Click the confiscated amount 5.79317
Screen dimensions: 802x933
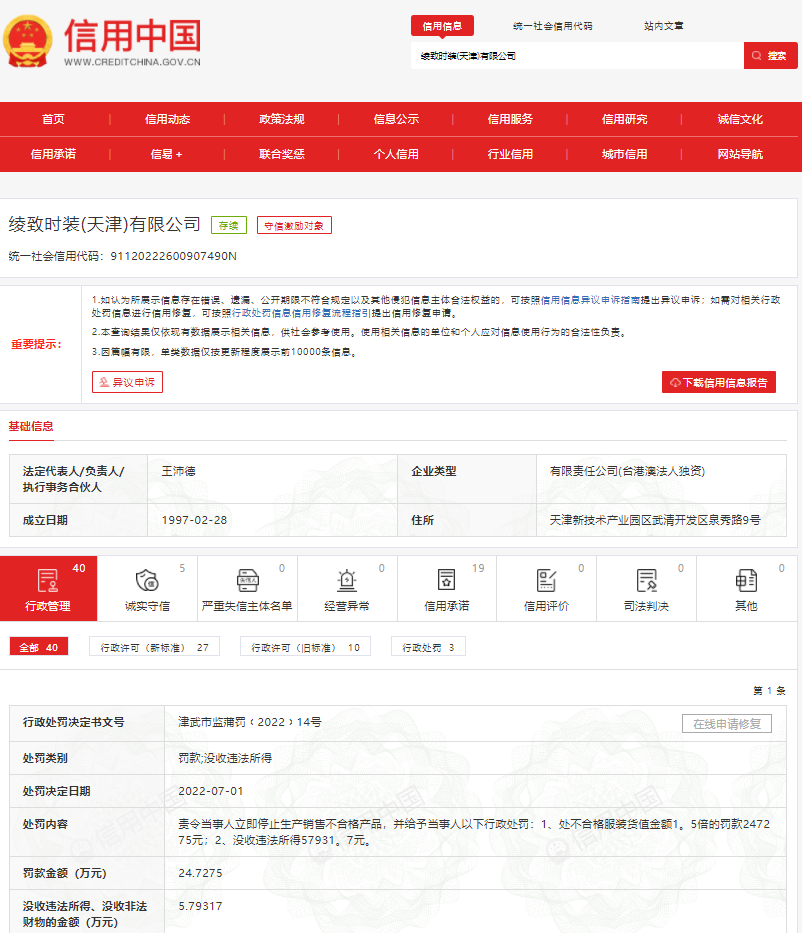[200, 906]
